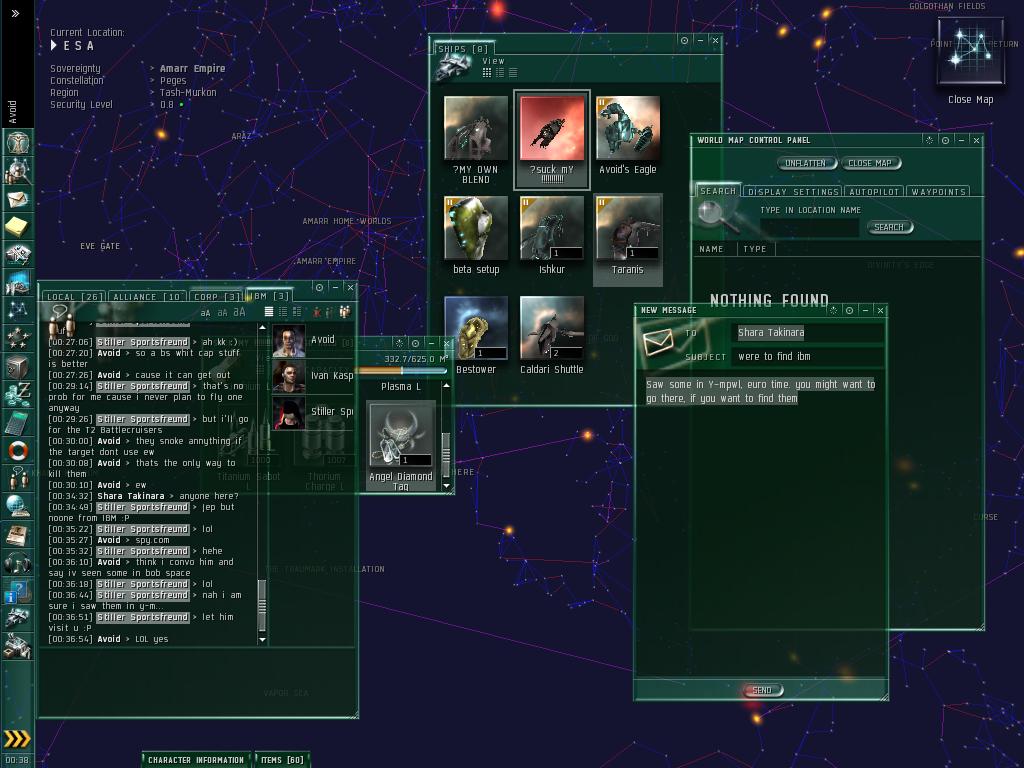Viewport: 1024px width, 768px height.
Task: Switch chat to compact text-only view mode
Action: pyautogui.click(x=268, y=312)
